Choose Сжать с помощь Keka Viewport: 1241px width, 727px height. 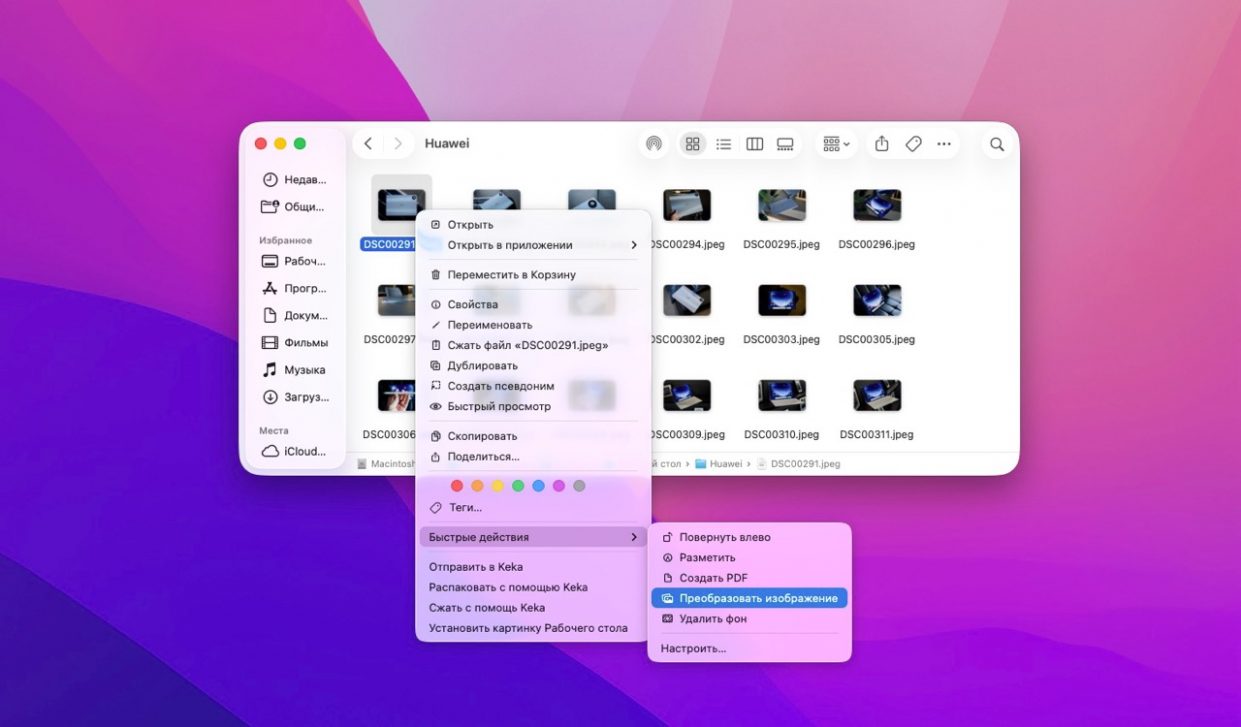click(533, 608)
